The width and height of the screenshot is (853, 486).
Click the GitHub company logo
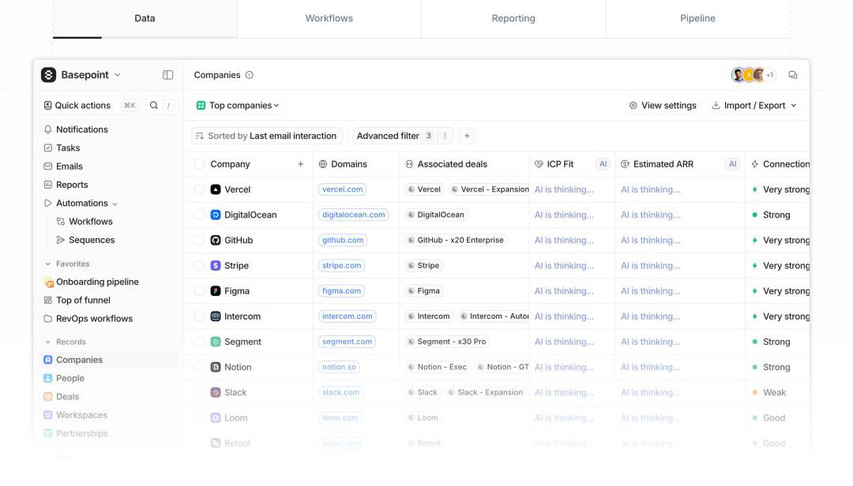(x=215, y=240)
